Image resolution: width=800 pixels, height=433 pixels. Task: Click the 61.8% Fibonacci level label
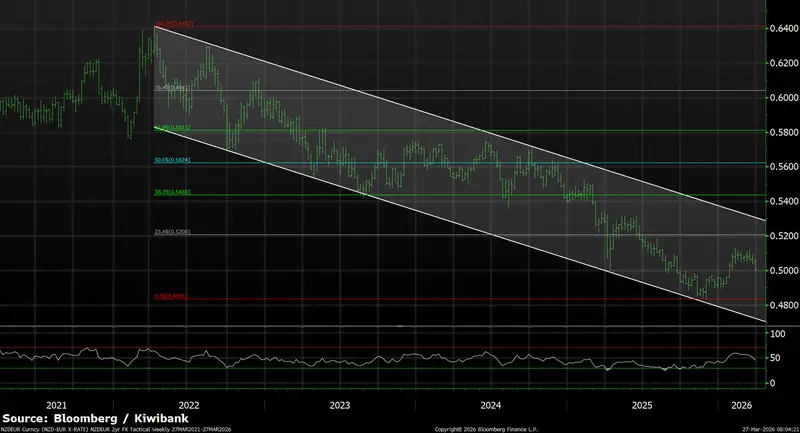pyautogui.click(x=172, y=128)
